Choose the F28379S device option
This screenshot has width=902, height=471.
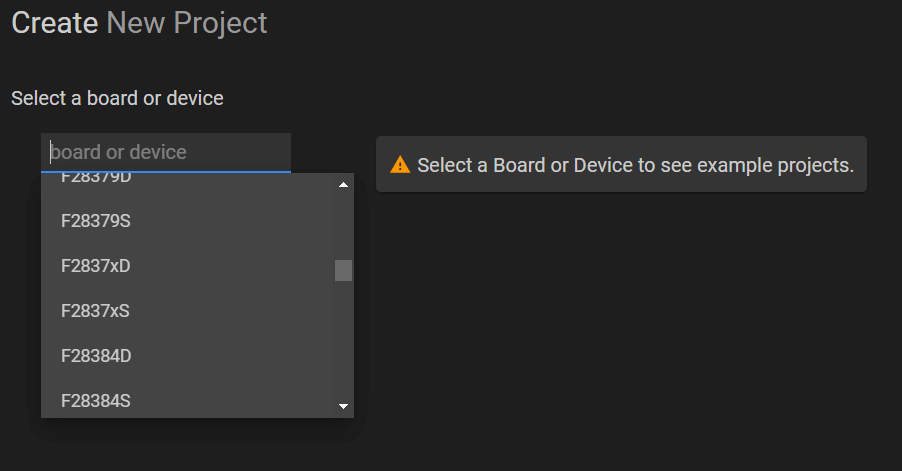tap(96, 221)
